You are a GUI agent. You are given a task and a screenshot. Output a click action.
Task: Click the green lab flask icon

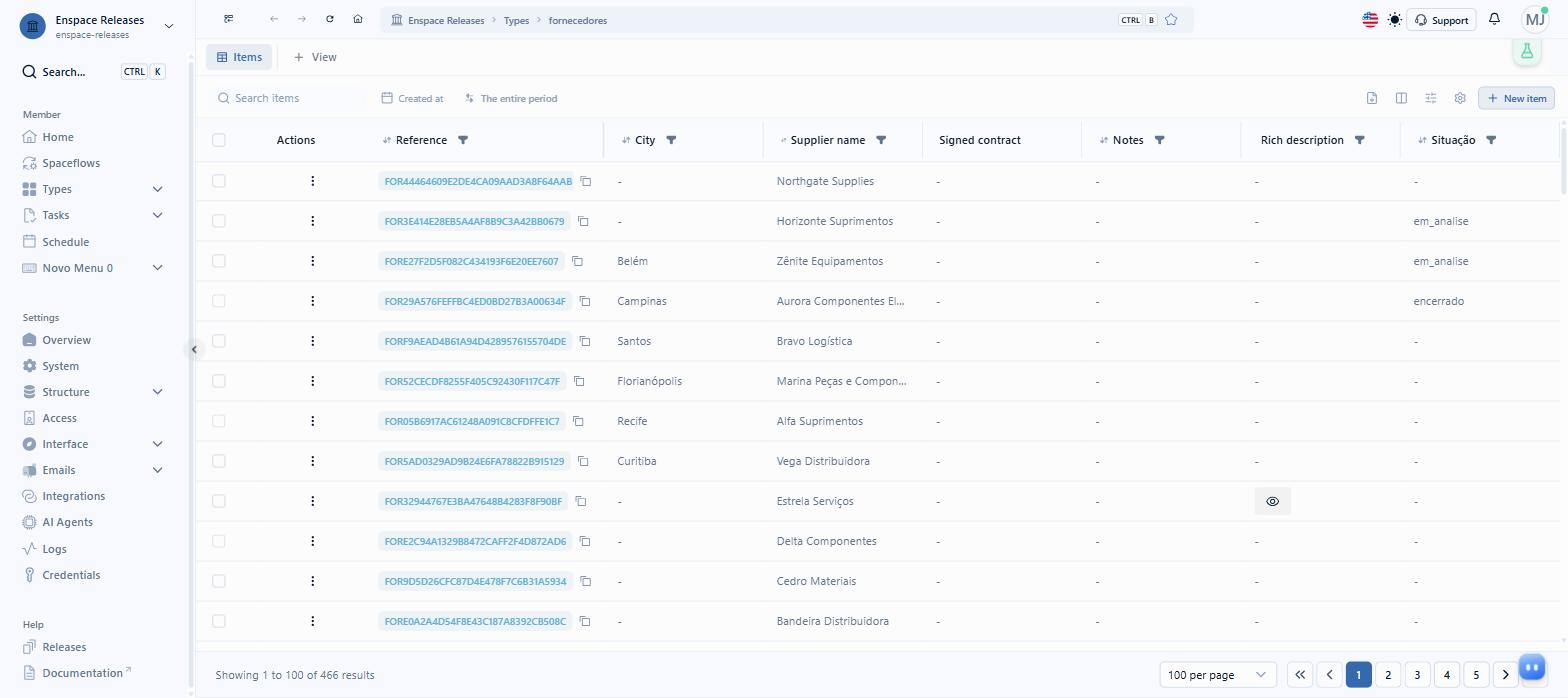(x=1527, y=51)
